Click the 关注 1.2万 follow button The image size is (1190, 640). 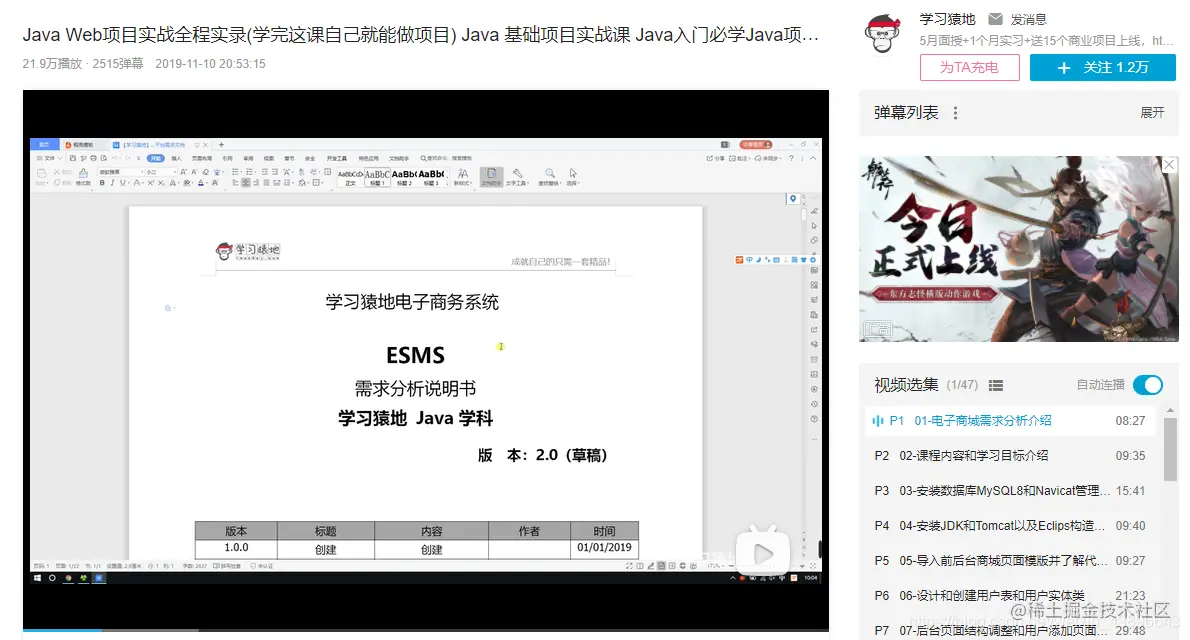point(1103,68)
